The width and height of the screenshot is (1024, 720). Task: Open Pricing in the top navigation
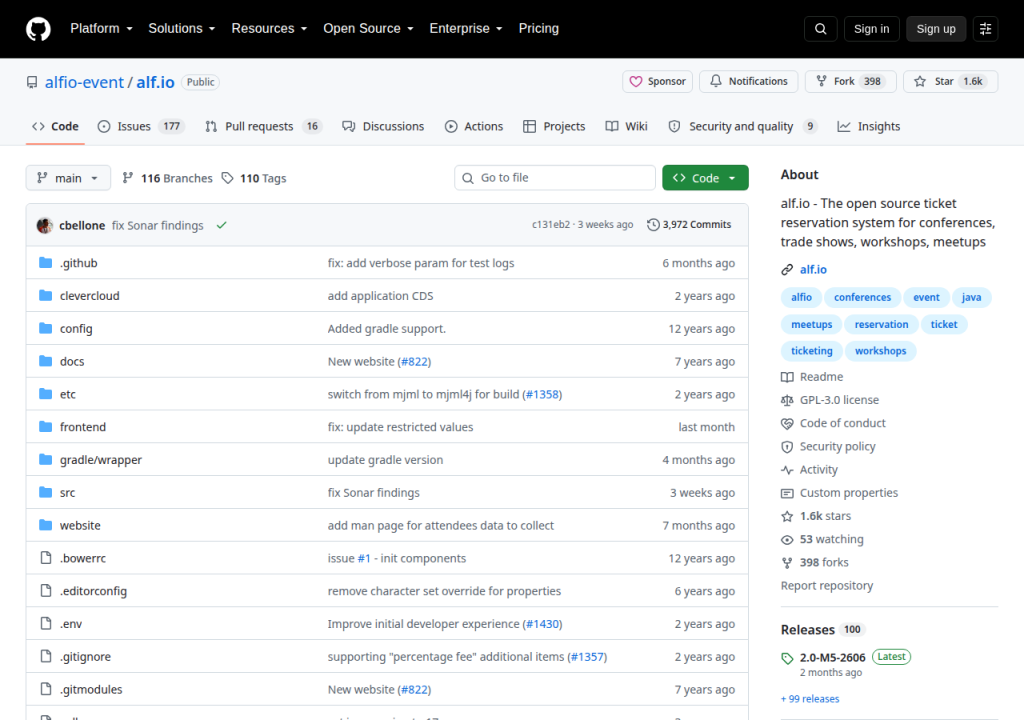[539, 29]
